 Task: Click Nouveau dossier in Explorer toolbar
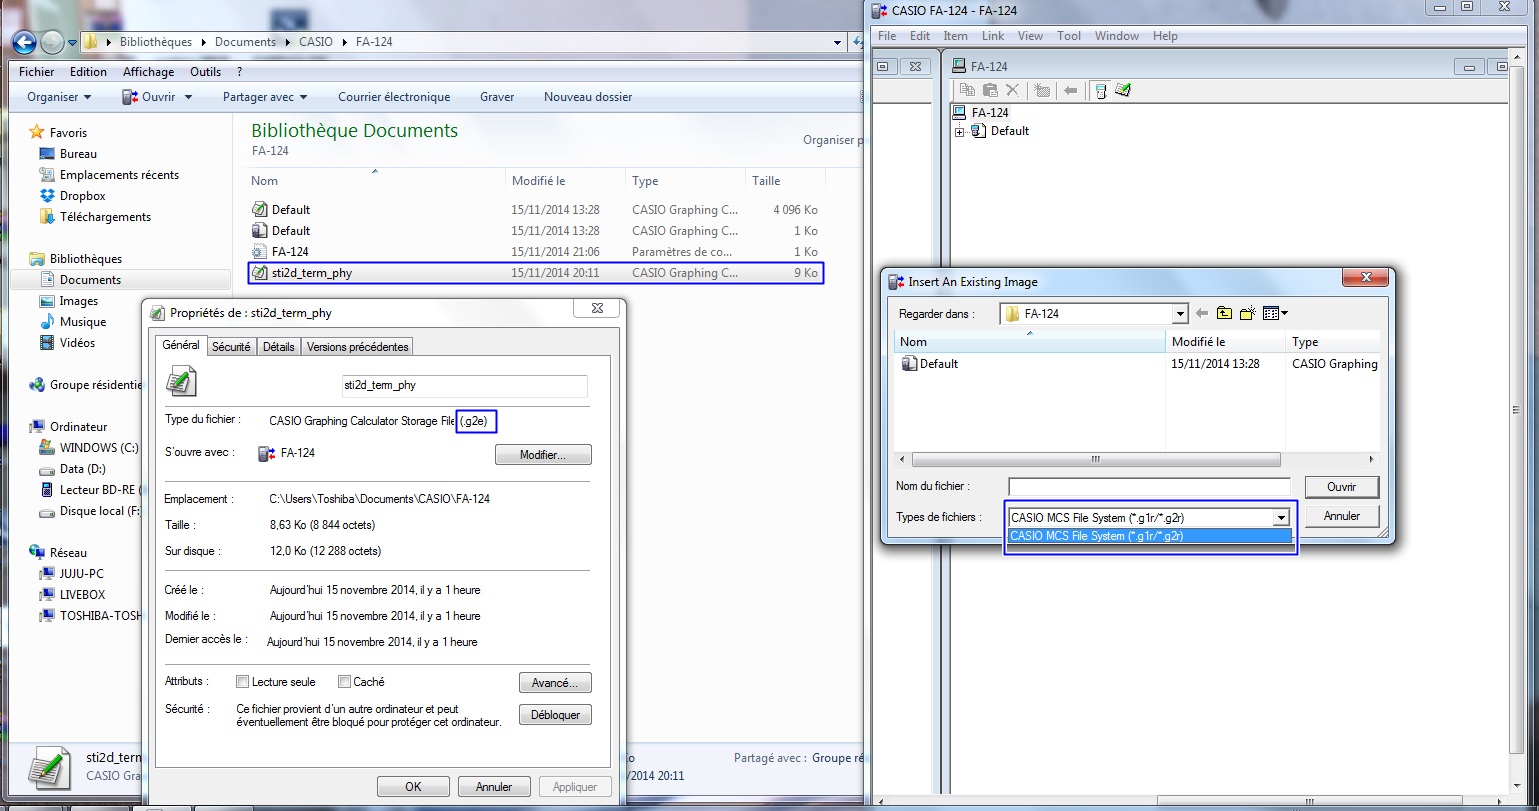coord(588,97)
